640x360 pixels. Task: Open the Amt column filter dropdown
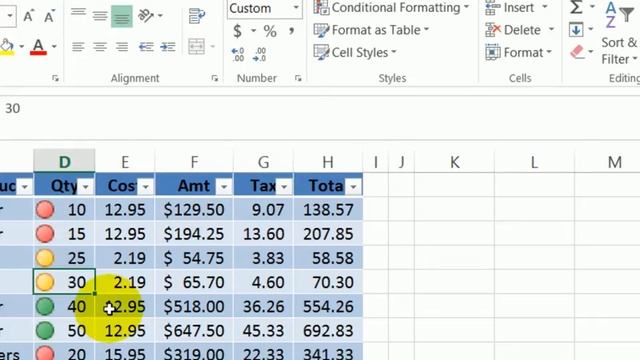click(224, 187)
